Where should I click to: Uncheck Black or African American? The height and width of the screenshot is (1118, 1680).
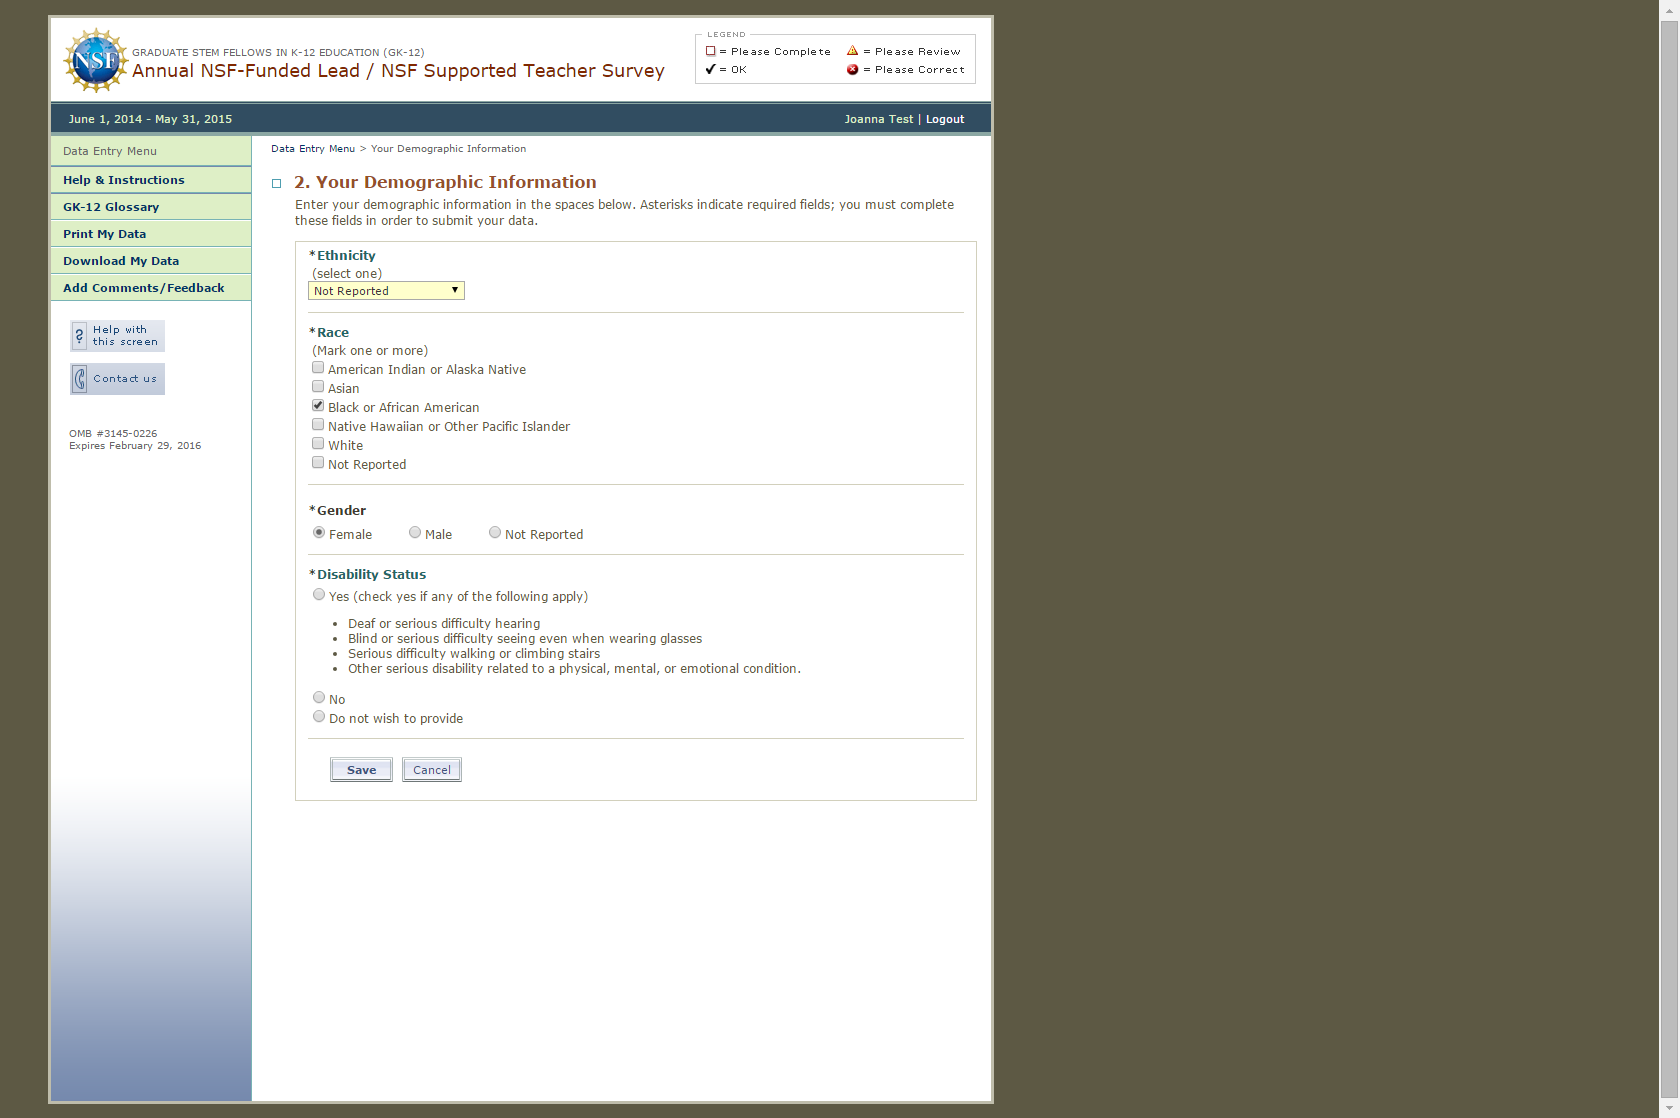(318, 406)
